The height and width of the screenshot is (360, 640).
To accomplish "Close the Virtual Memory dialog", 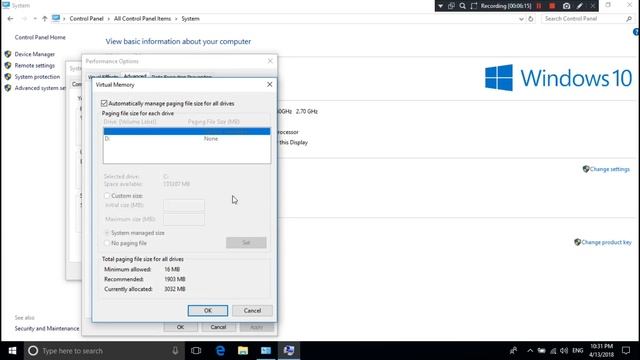I will [270, 84].
